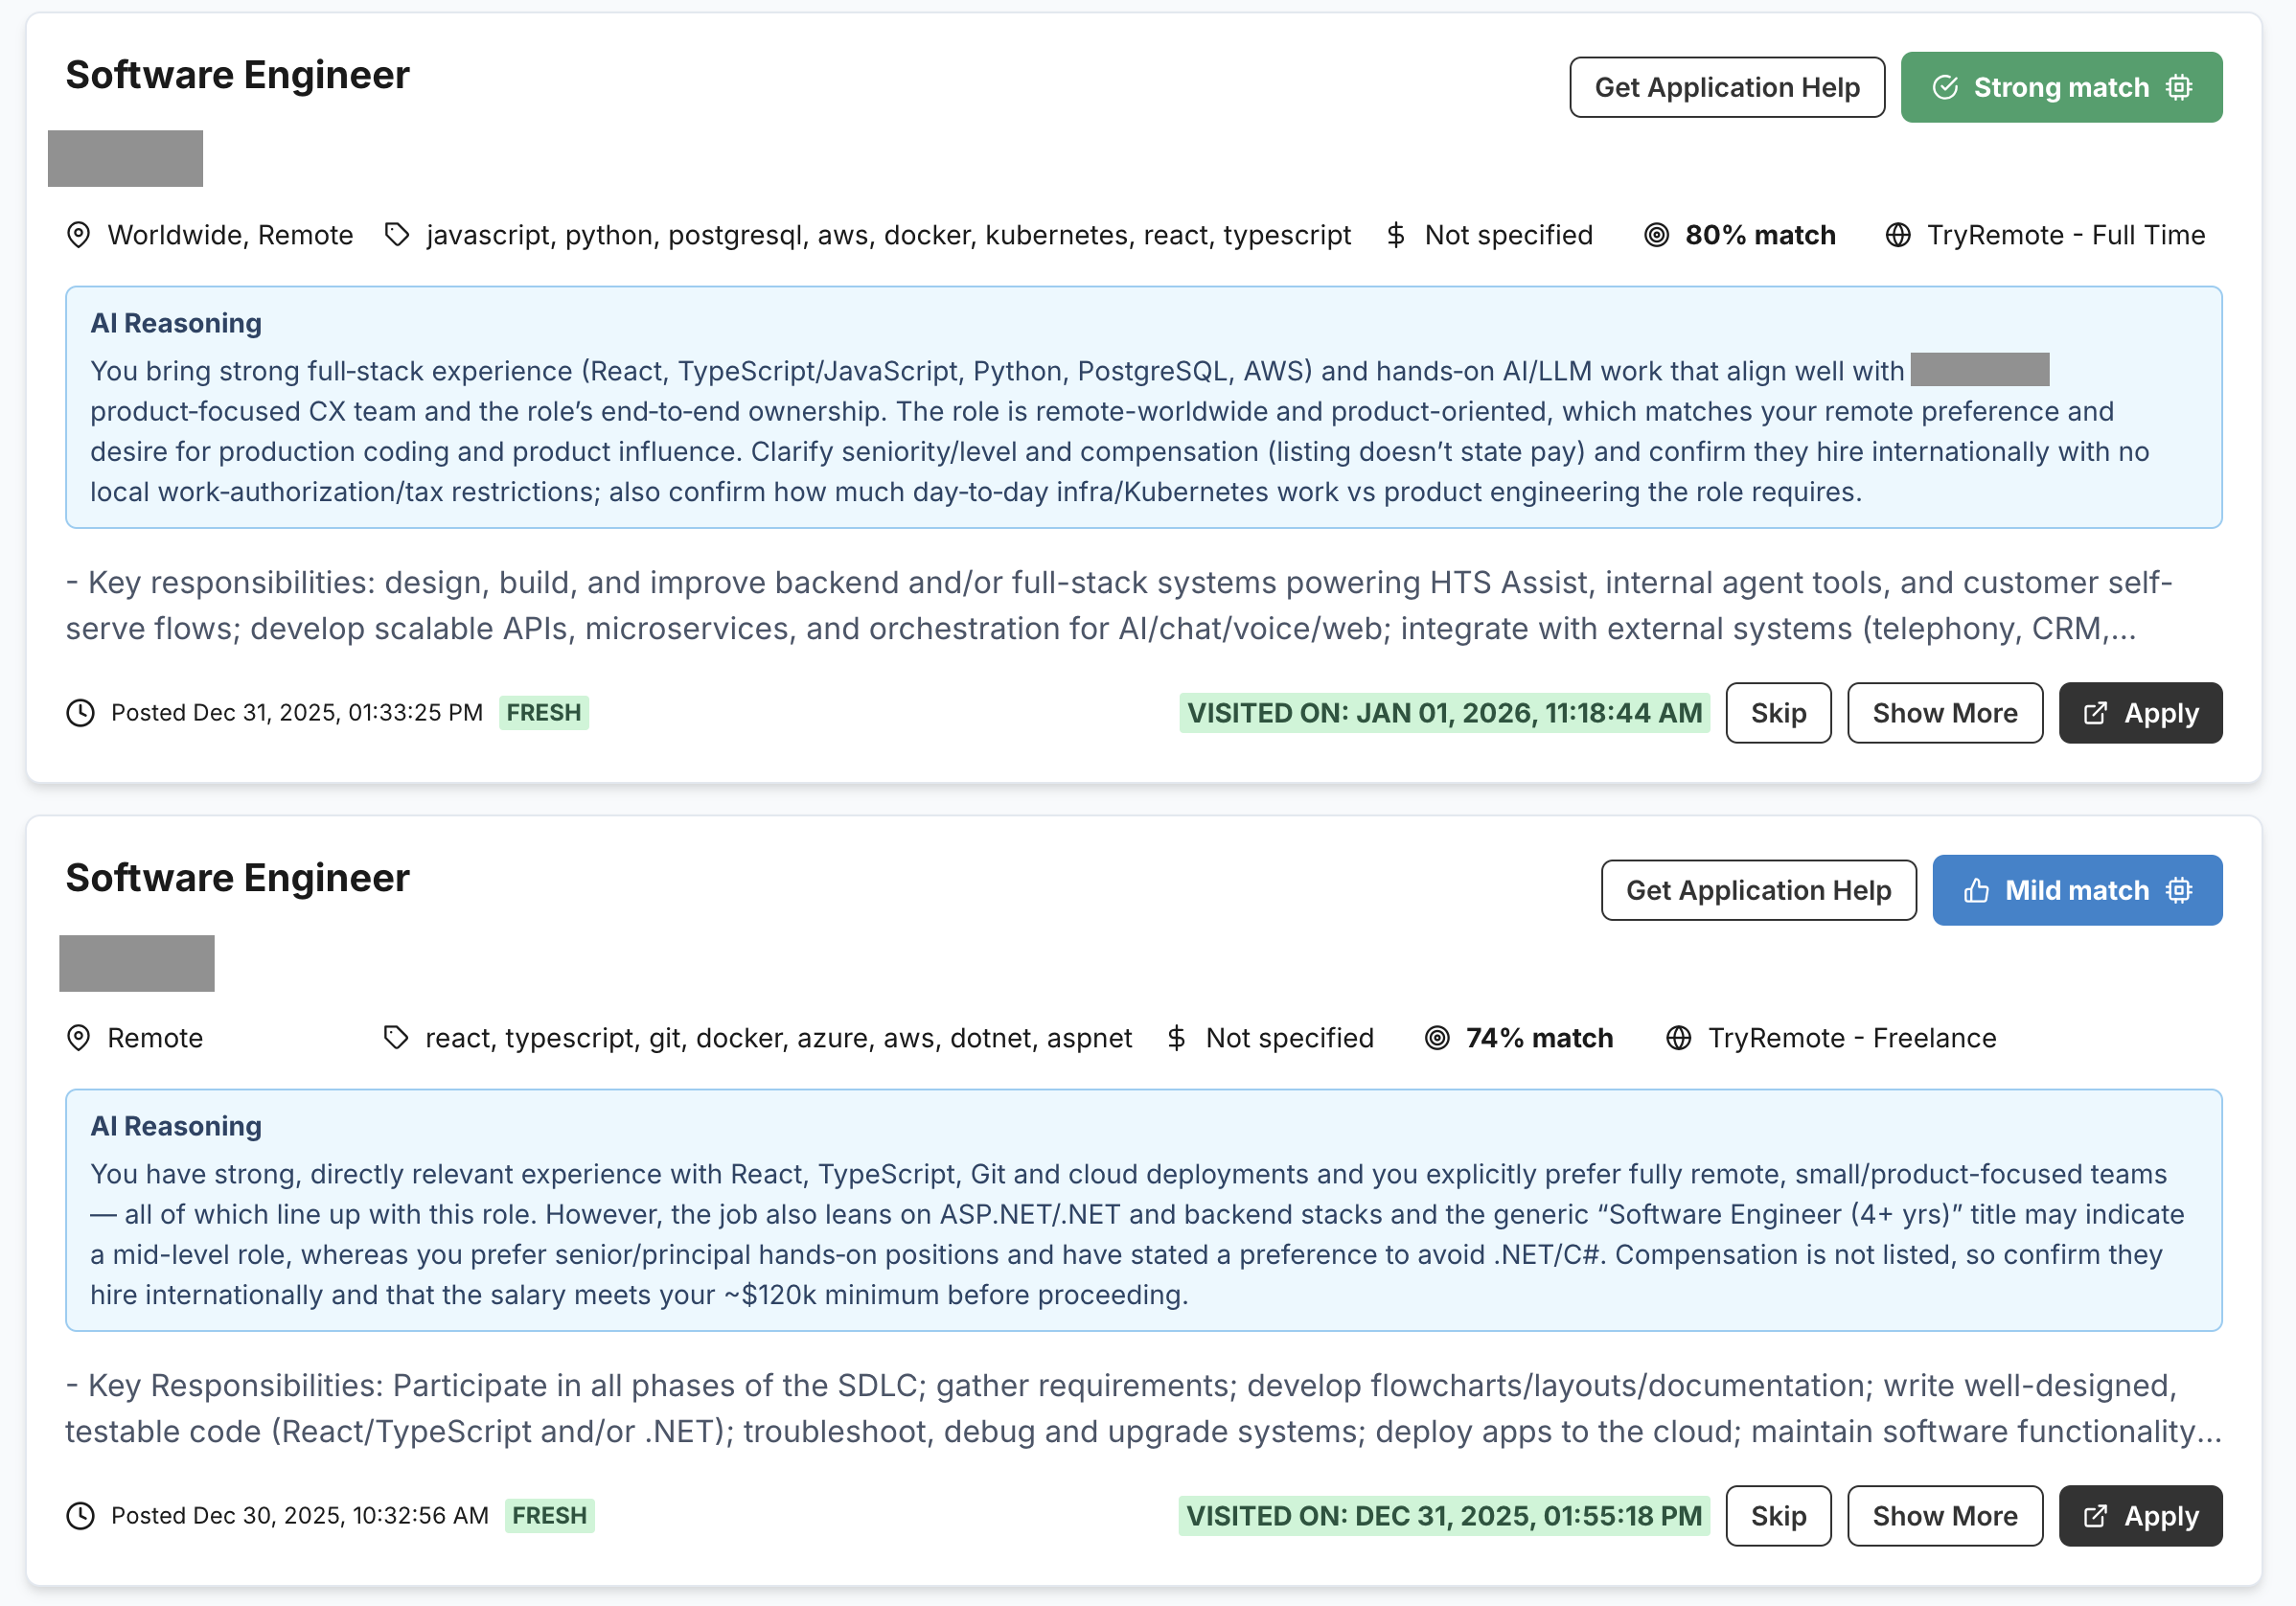This screenshot has height=1606, width=2296.
Task: Expand first job with Show More
Action: coord(1944,713)
